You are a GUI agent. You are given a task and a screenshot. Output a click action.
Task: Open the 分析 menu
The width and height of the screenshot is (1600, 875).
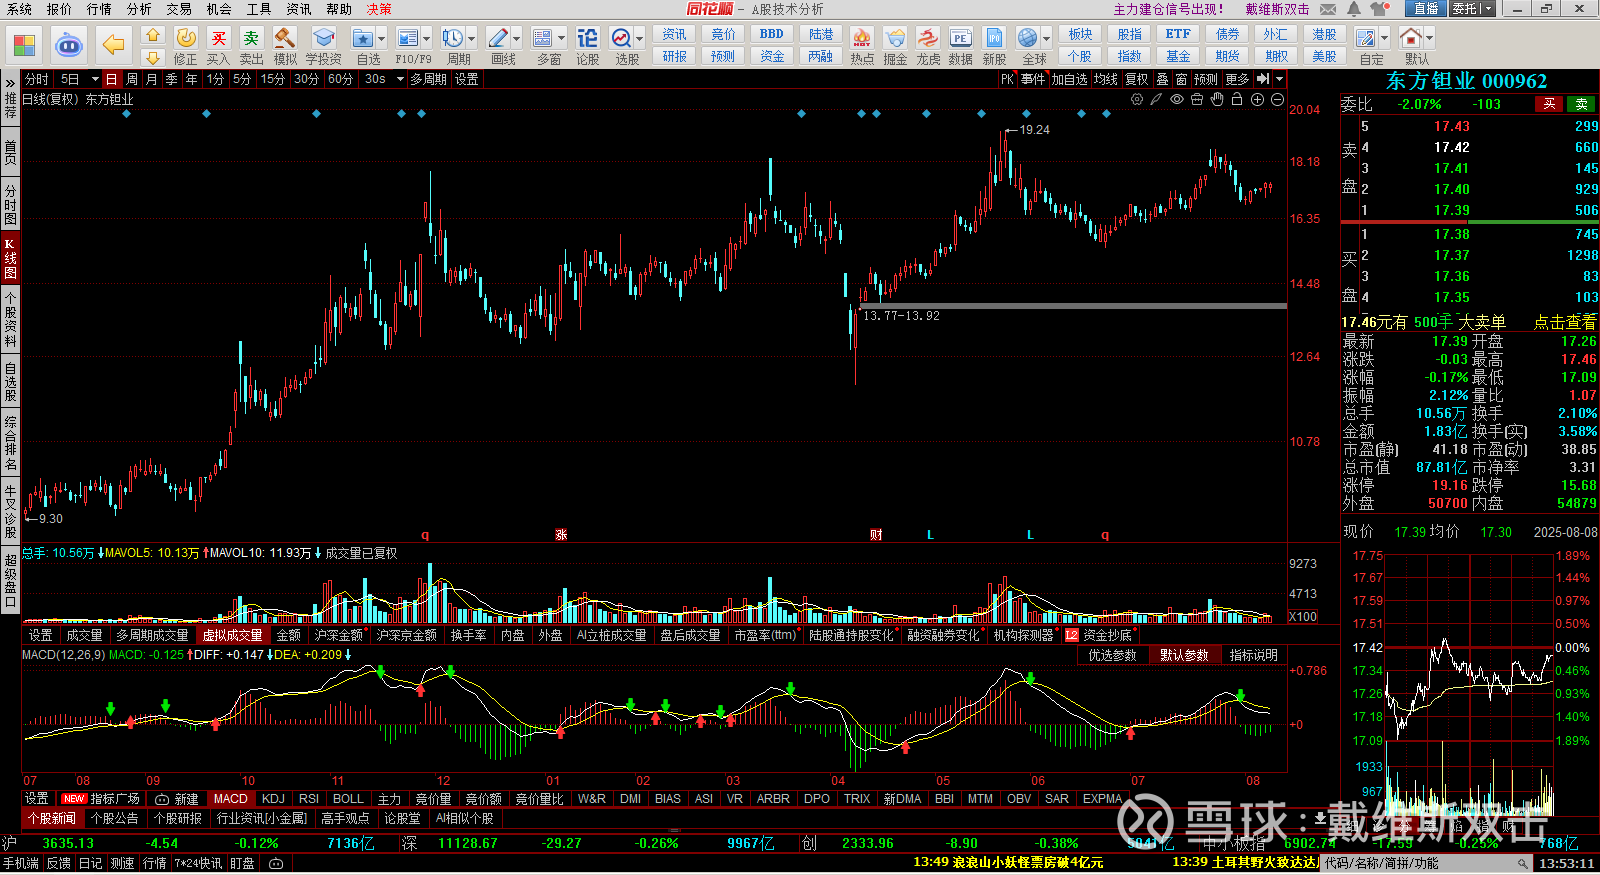(x=139, y=9)
